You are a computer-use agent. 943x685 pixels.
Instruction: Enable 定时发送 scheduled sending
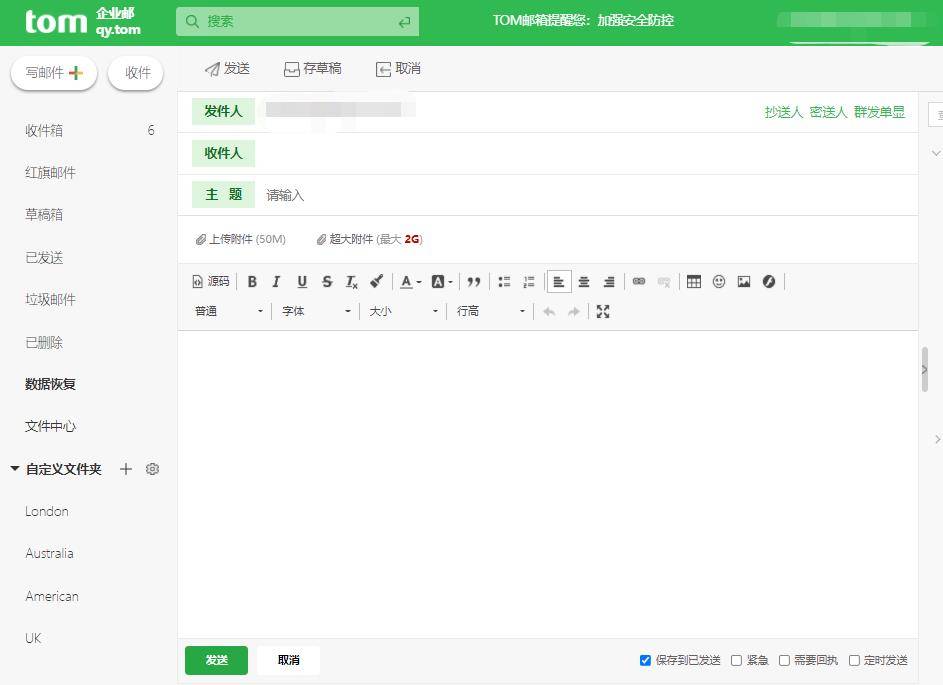(852, 660)
